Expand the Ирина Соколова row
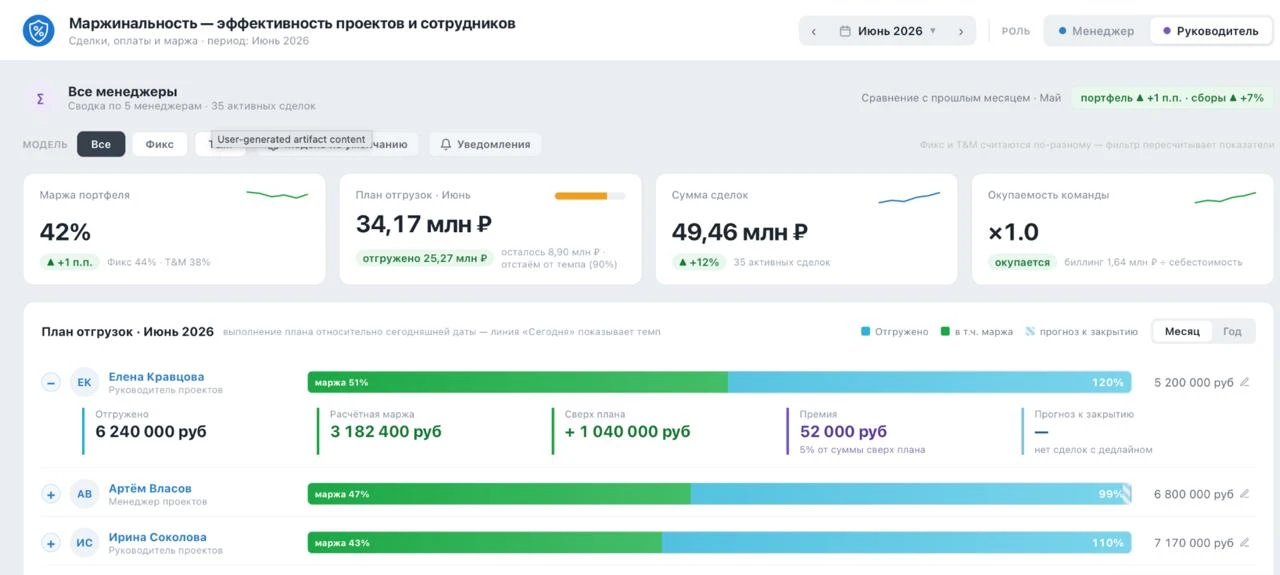The height and width of the screenshot is (575, 1280). click(x=51, y=543)
